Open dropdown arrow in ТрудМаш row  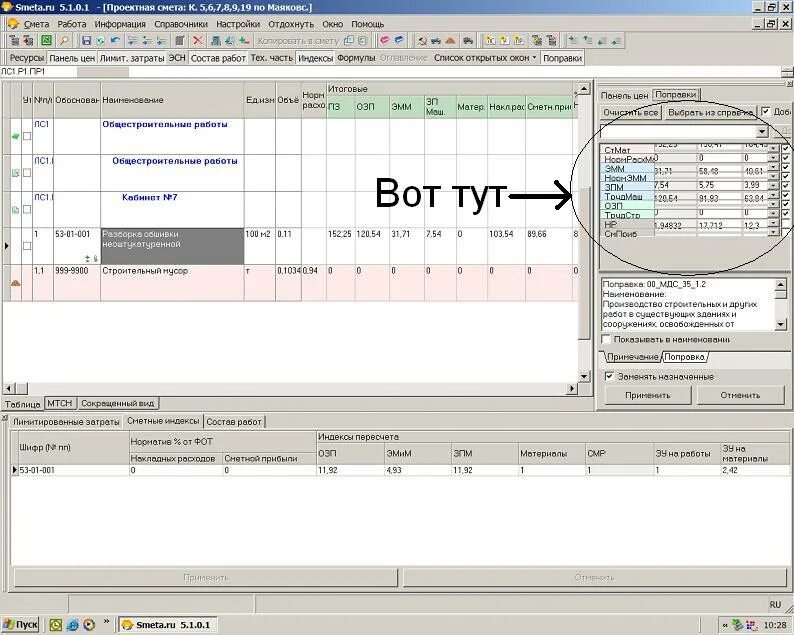(x=773, y=195)
